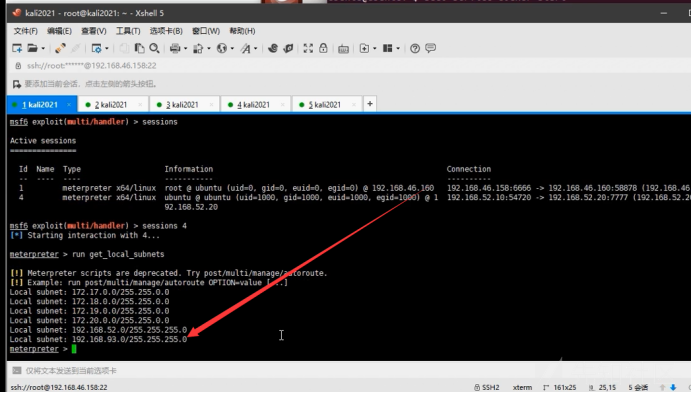The height and width of the screenshot is (393, 692).
Task: Click the greyed-out Copy icon
Action: tap(124, 48)
